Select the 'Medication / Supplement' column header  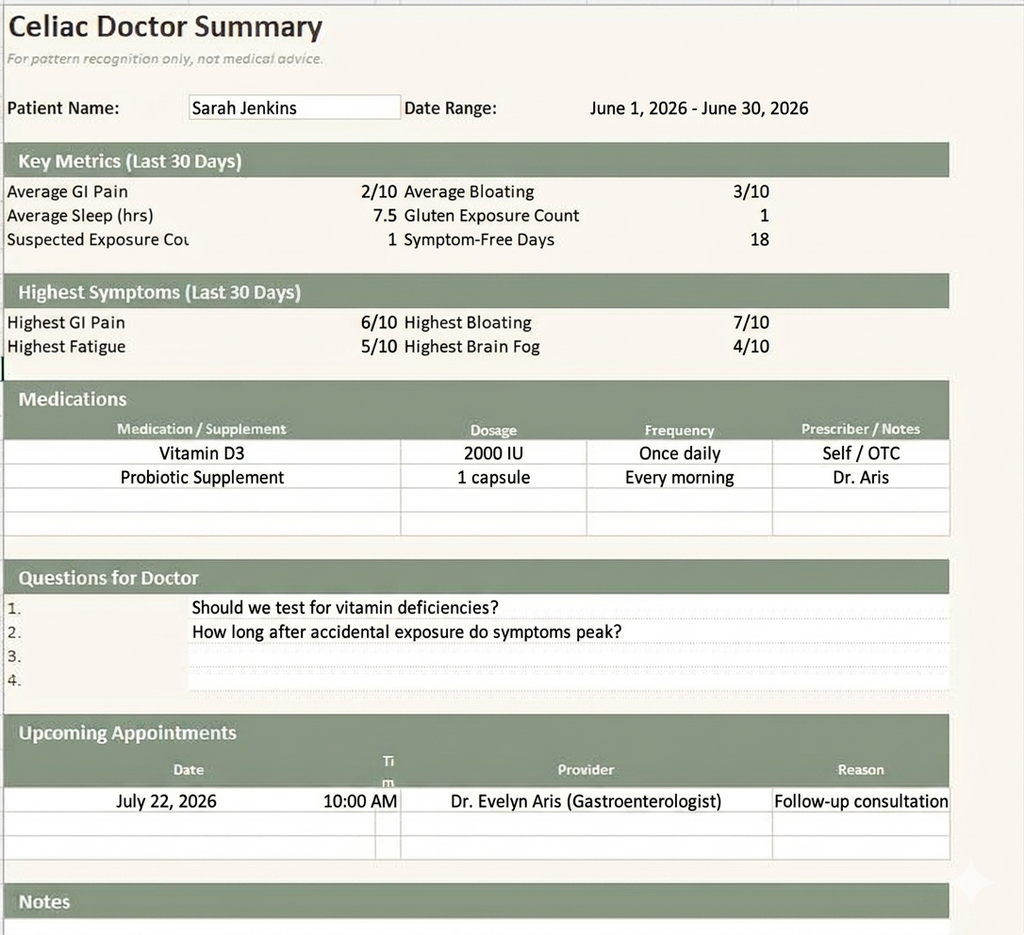[x=201, y=429]
